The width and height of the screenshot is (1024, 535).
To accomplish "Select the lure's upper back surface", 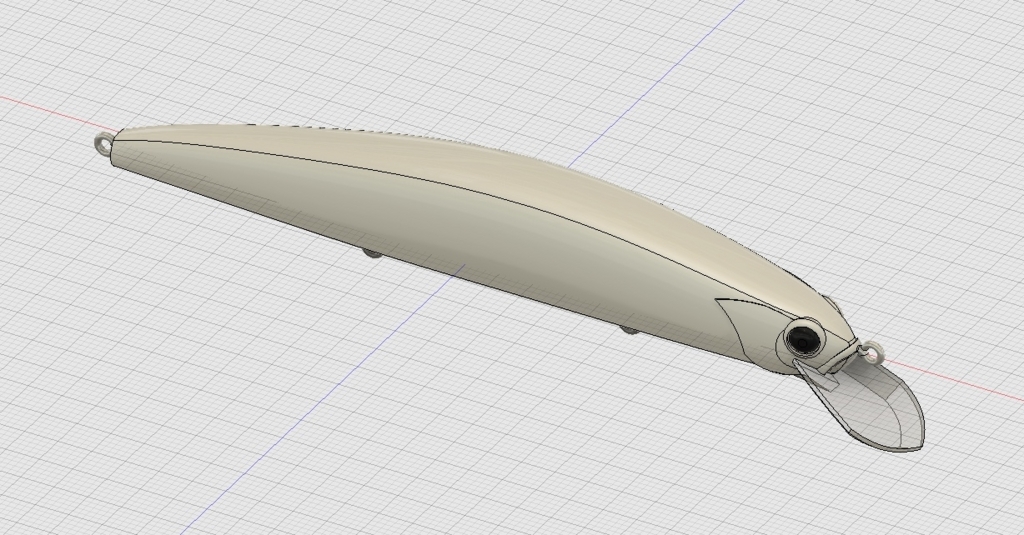I will (x=496, y=170).
